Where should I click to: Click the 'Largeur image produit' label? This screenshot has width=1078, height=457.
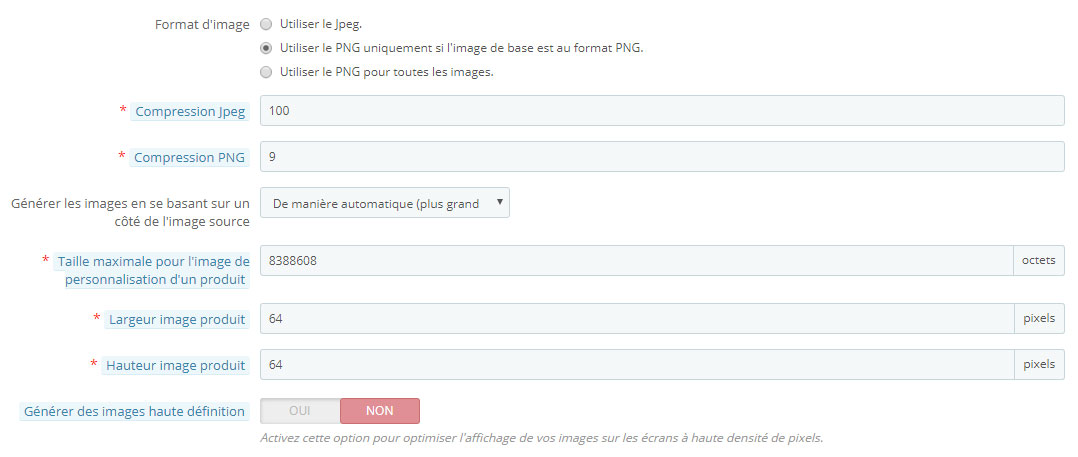(x=177, y=320)
